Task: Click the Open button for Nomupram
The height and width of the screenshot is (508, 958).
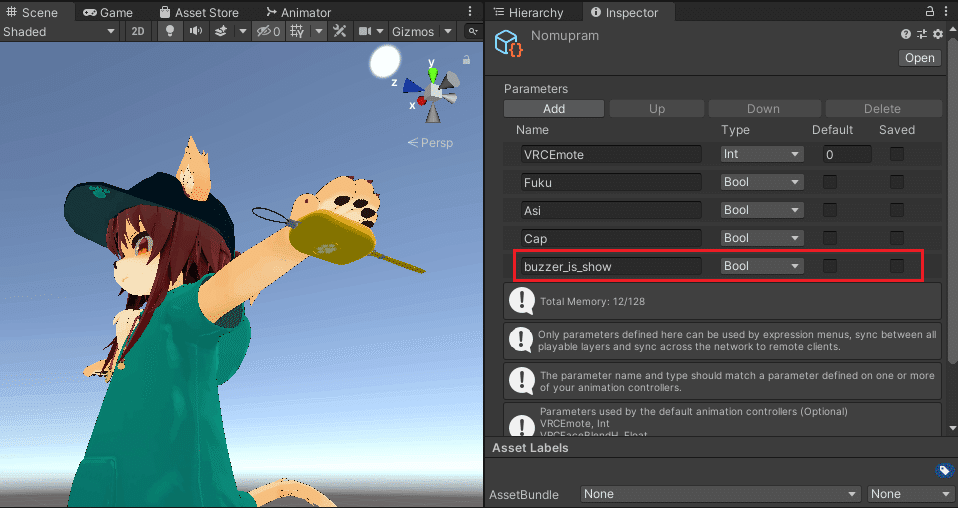Action: point(920,57)
